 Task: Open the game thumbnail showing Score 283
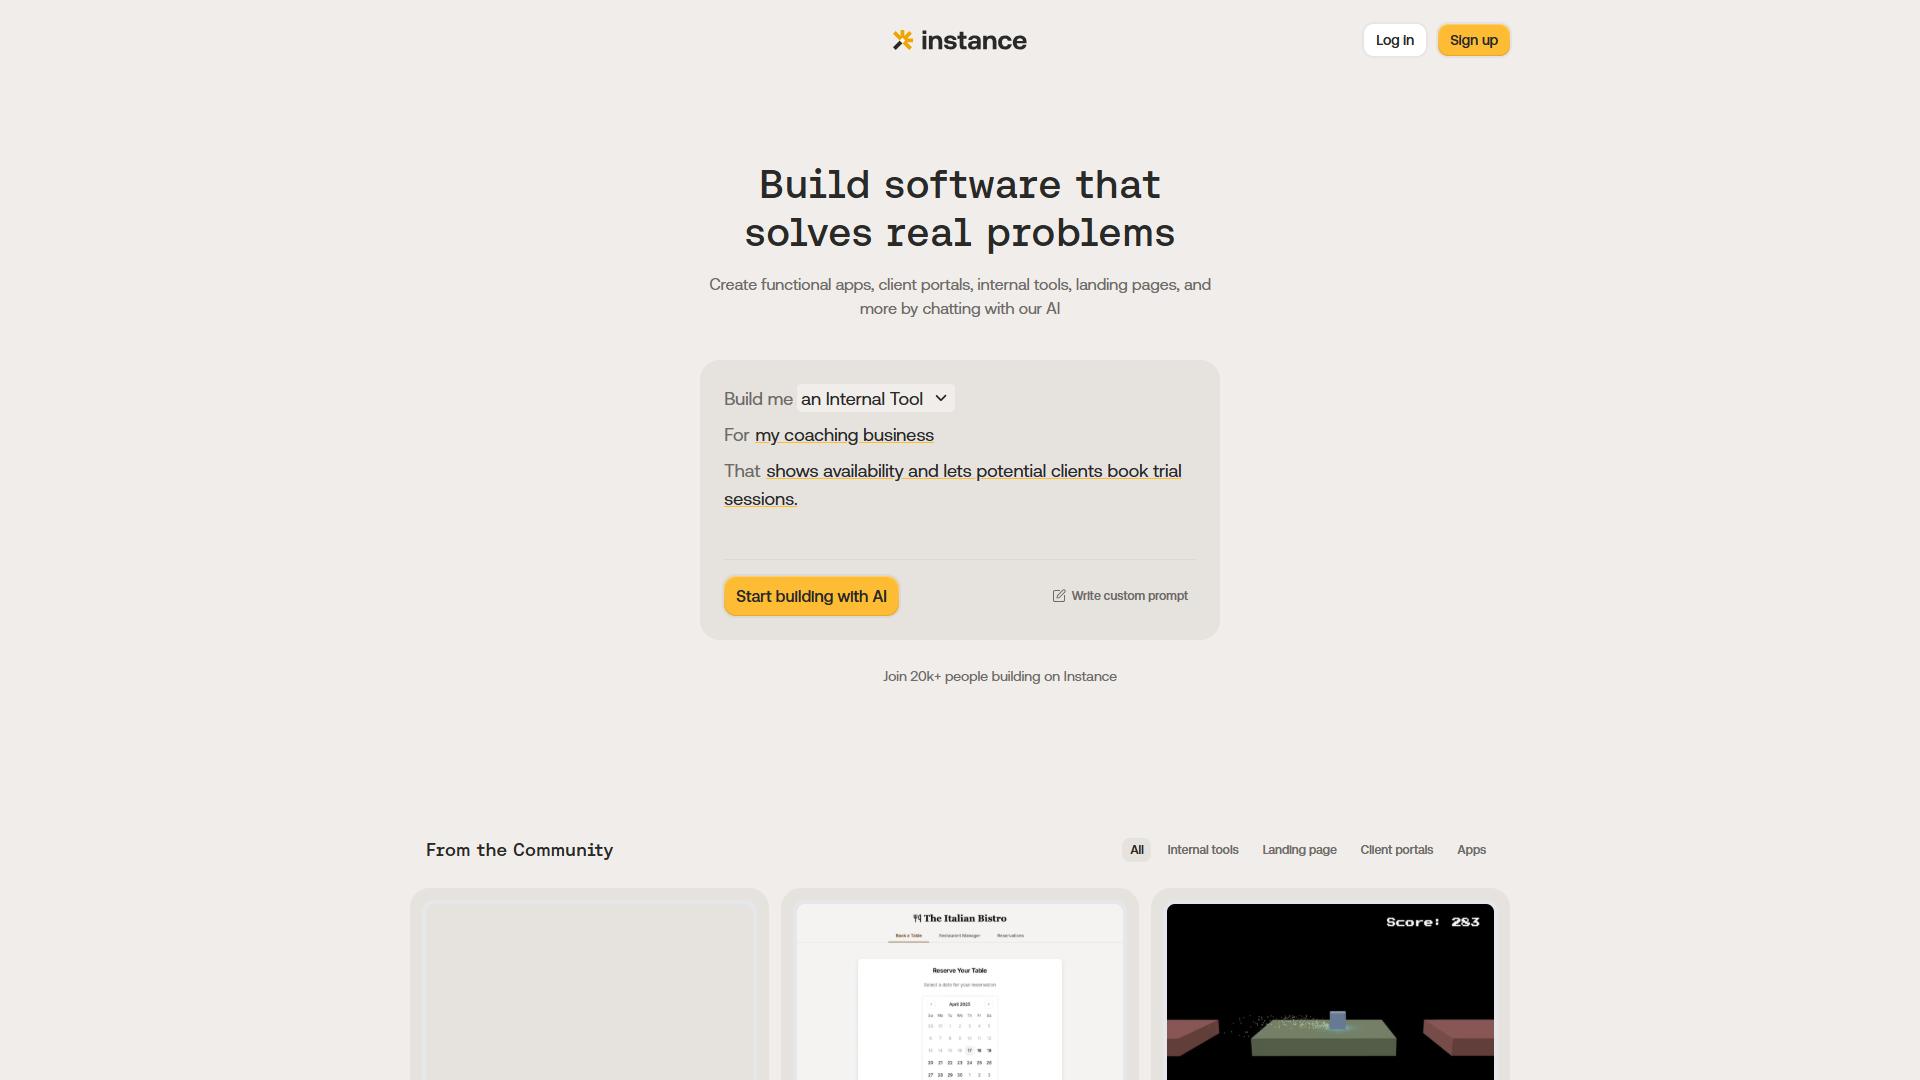tap(1330, 992)
